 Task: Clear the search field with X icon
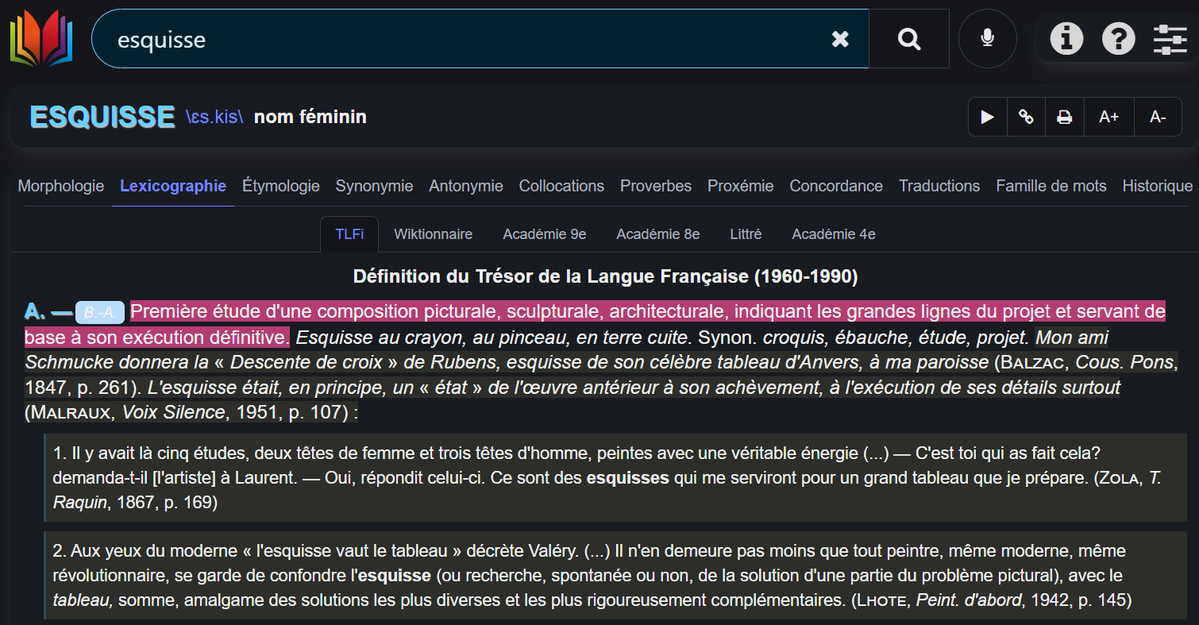tap(840, 39)
